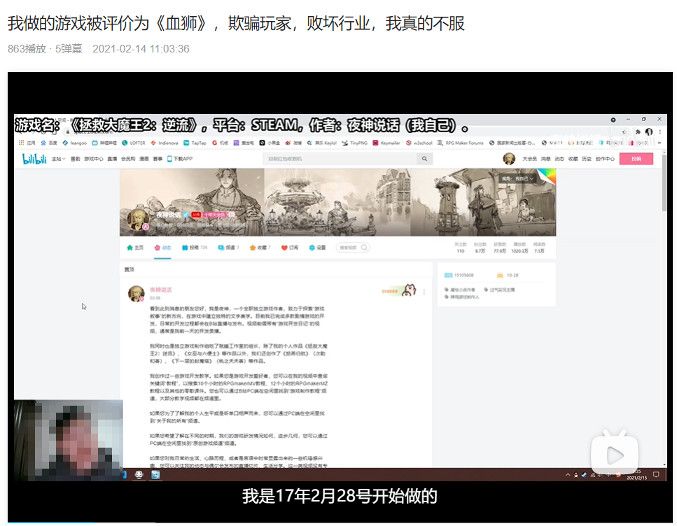Viewport: 677px width, 526px height.
Task: Expand the system tray hidden icons chevron
Action: click(x=568, y=475)
